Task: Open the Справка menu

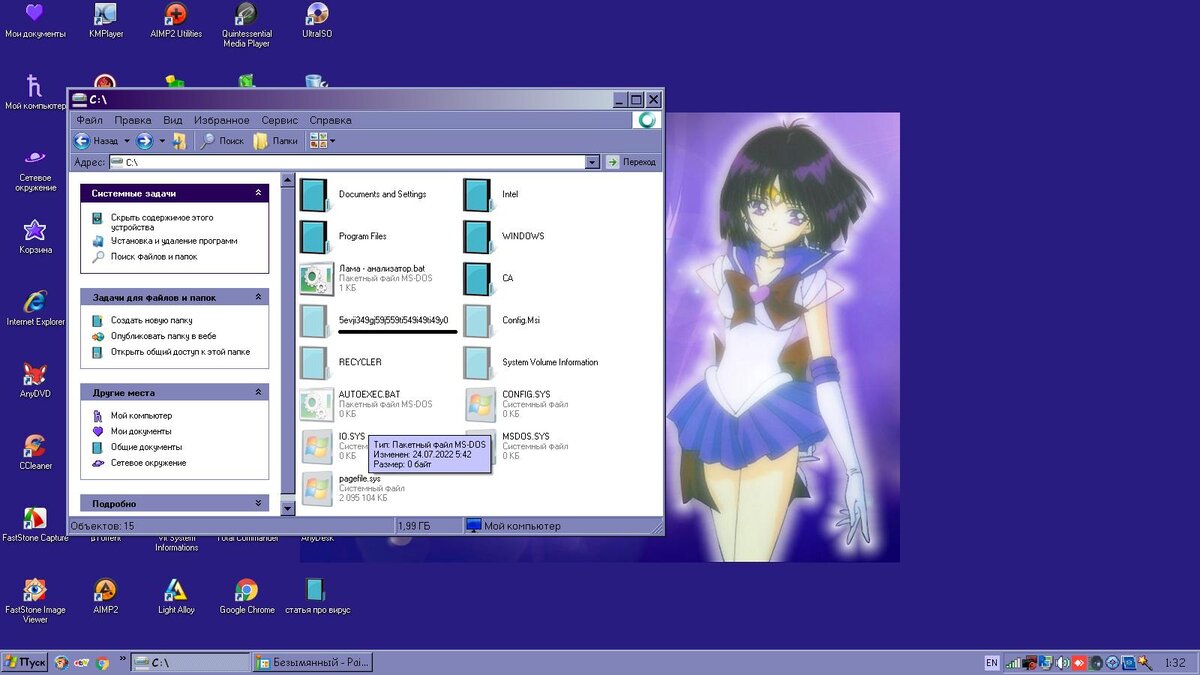Action: [x=330, y=120]
